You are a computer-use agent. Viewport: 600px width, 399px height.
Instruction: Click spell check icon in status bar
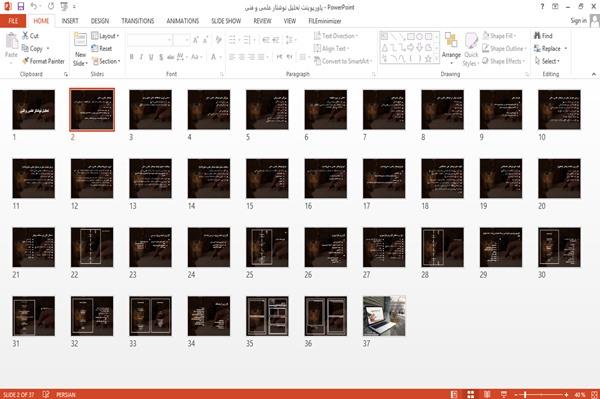46,394
